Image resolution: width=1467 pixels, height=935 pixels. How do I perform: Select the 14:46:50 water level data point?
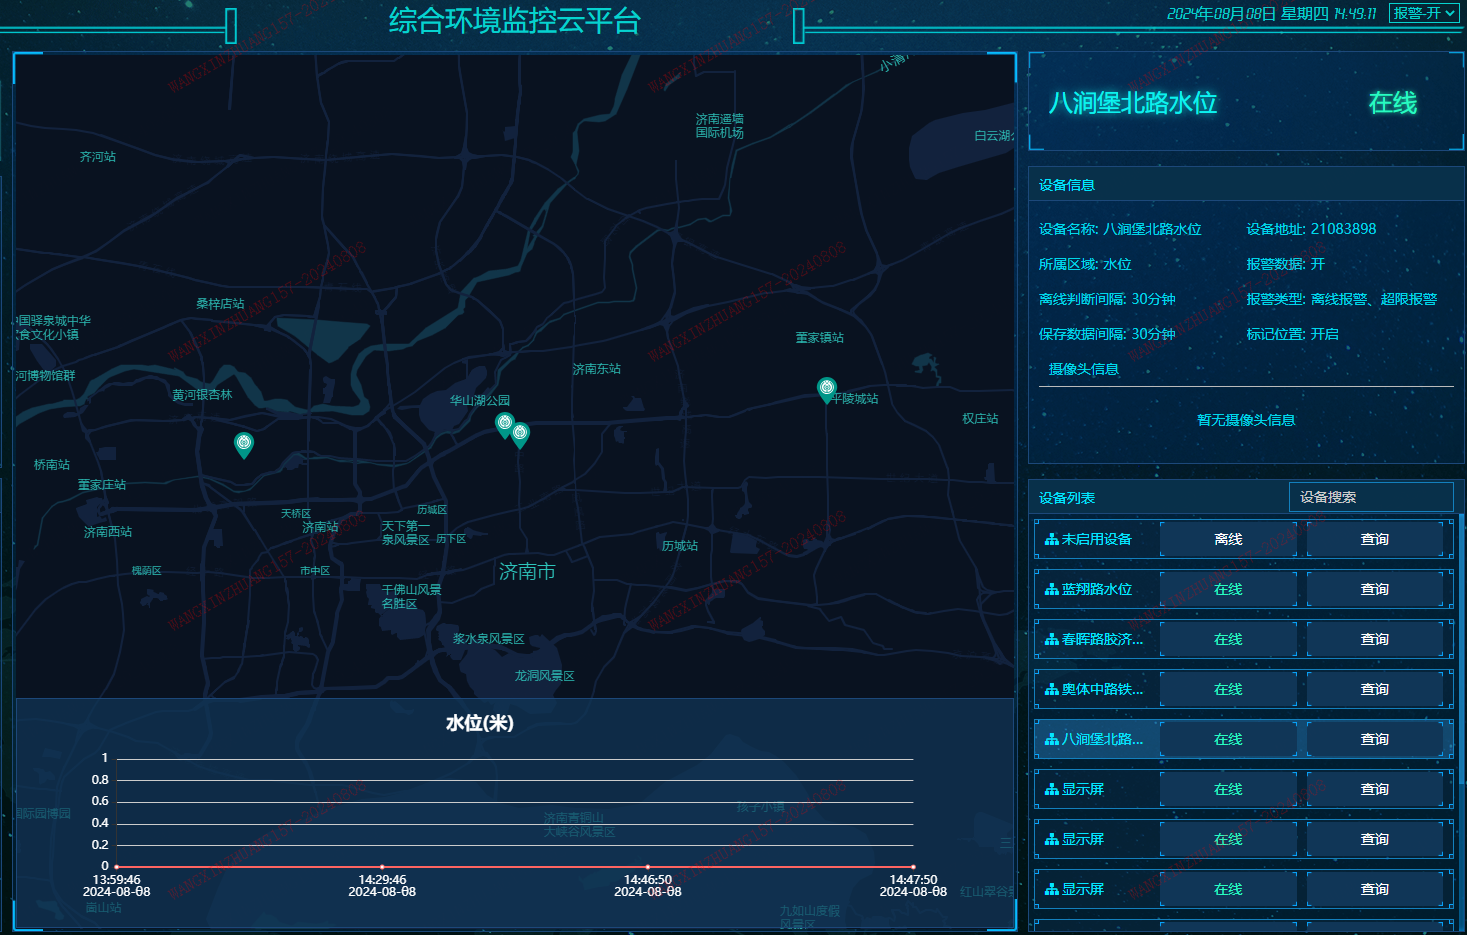(x=648, y=866)
